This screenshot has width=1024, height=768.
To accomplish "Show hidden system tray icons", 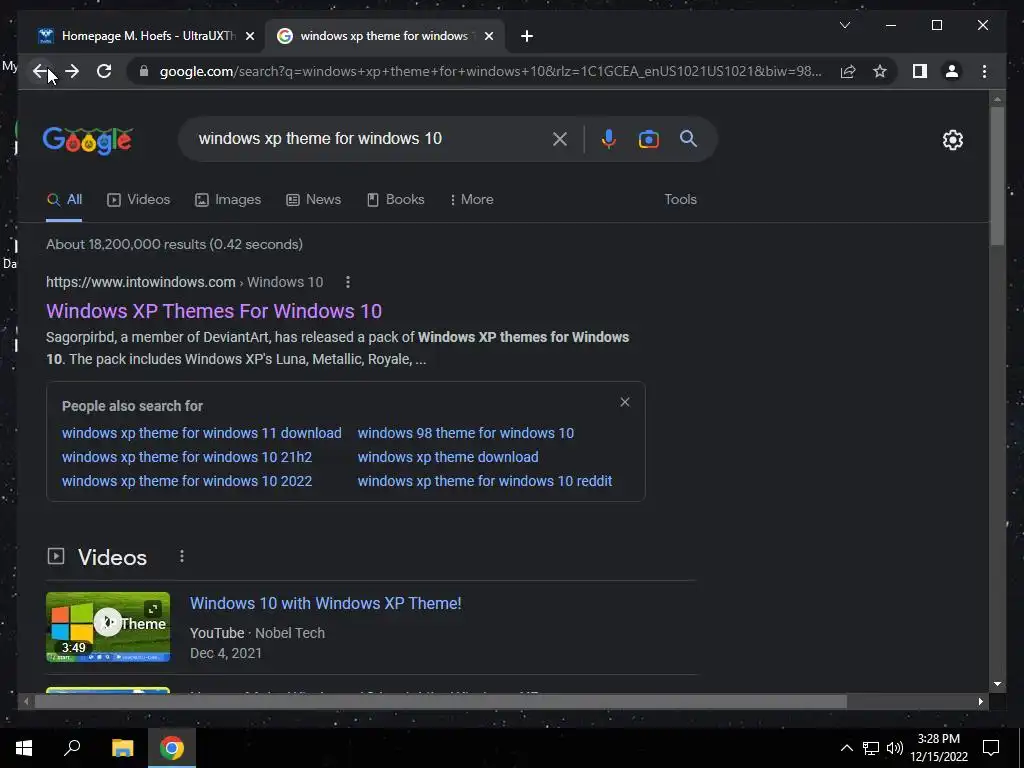I will pyautogui.click(x=846, y=748).
